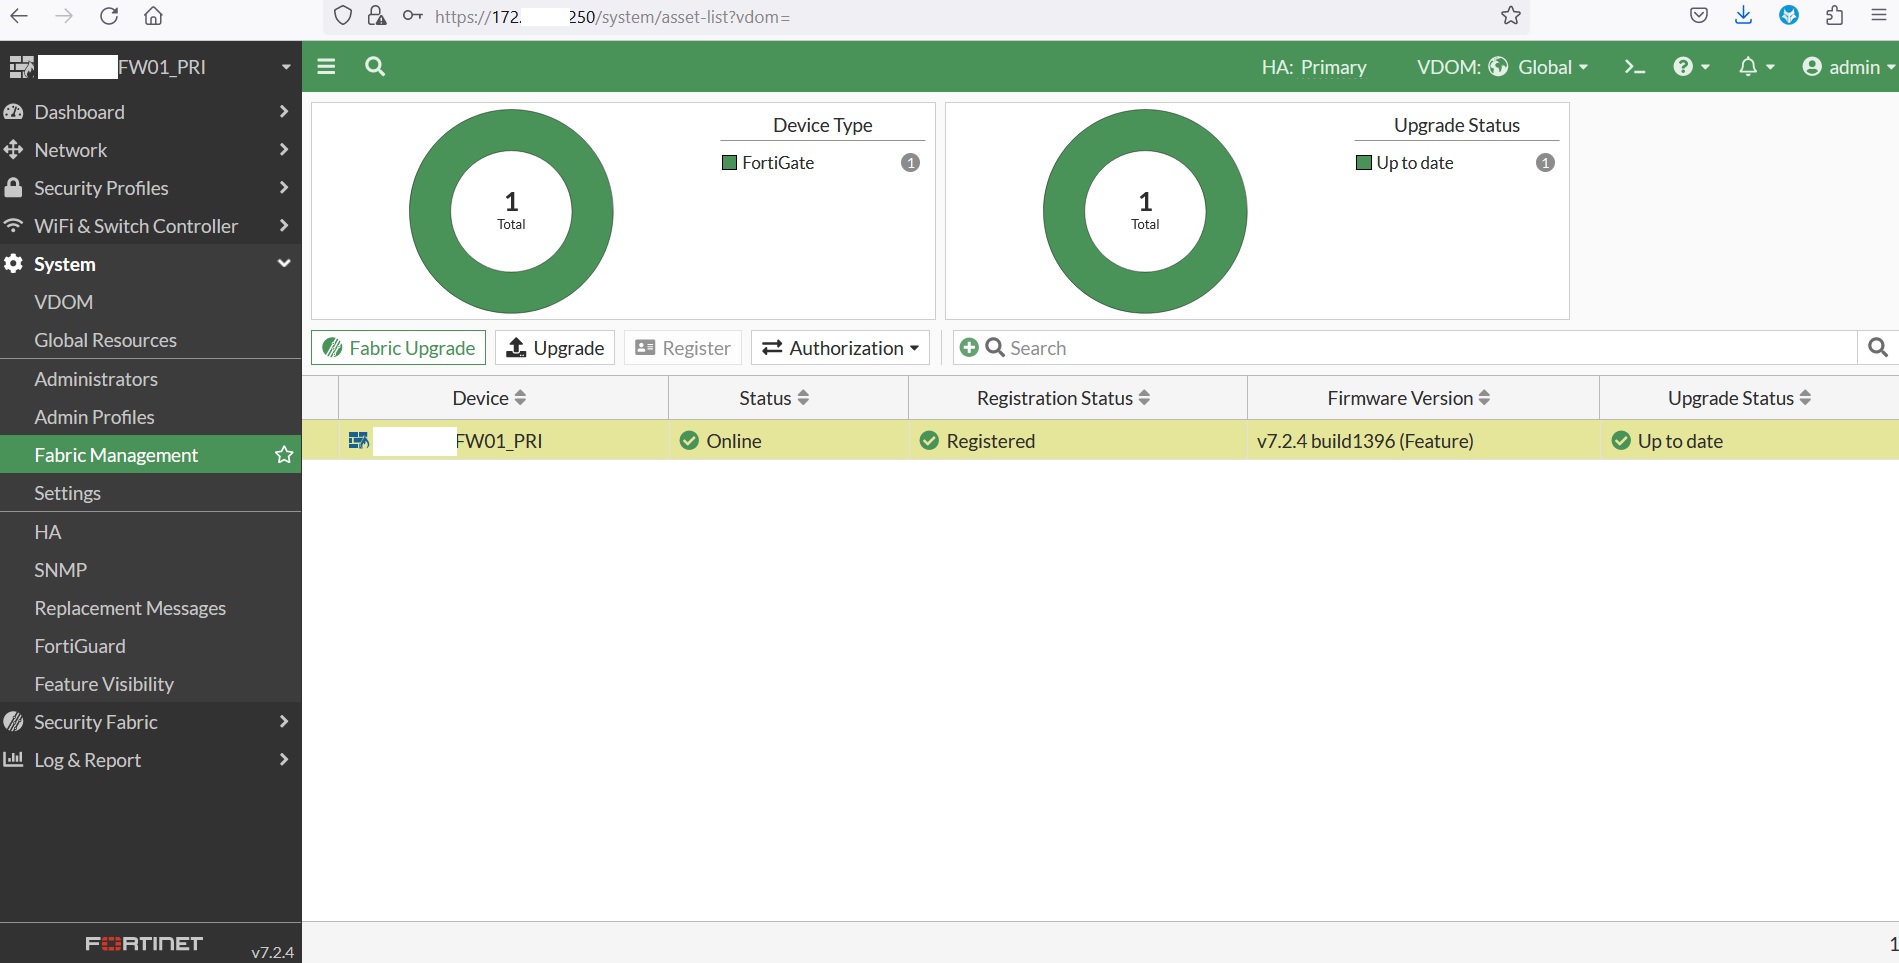Image resolution: width=1899 pixels, height=963 pixels.
Task: Open browser extensions puzzle icon
Action: (x=1834, y=16)
